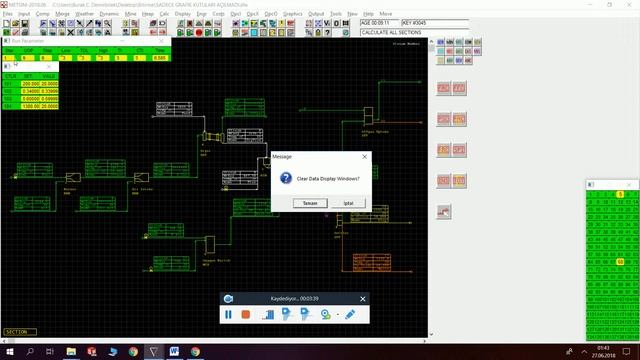Click the pencil annotate icon in recorder
This screenshot has width=640, height=360.
350,314
